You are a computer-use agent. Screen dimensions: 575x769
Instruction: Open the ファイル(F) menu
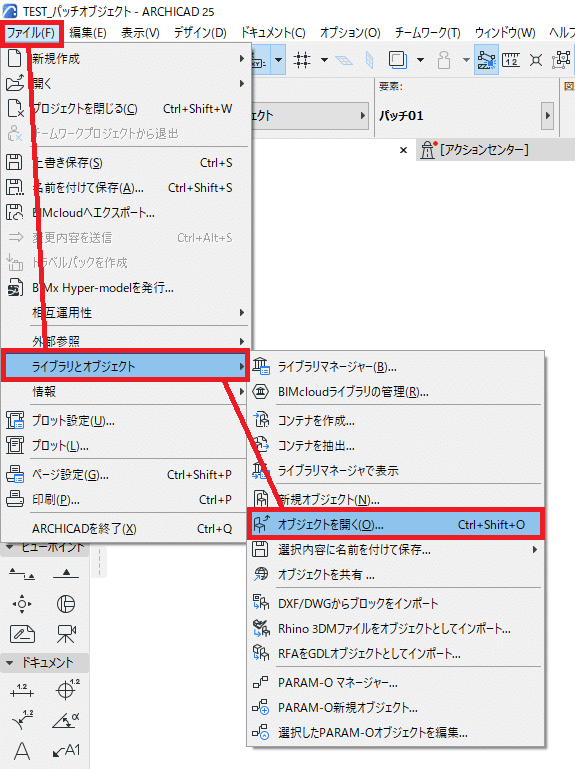pyautogui.click(x=31, y=33)
